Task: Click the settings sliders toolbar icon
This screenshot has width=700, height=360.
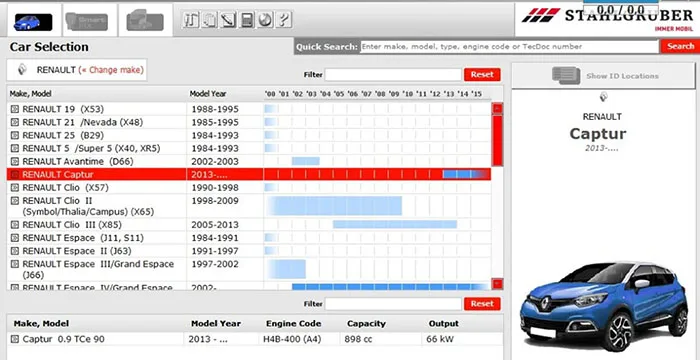Action: tap(191, 20)
